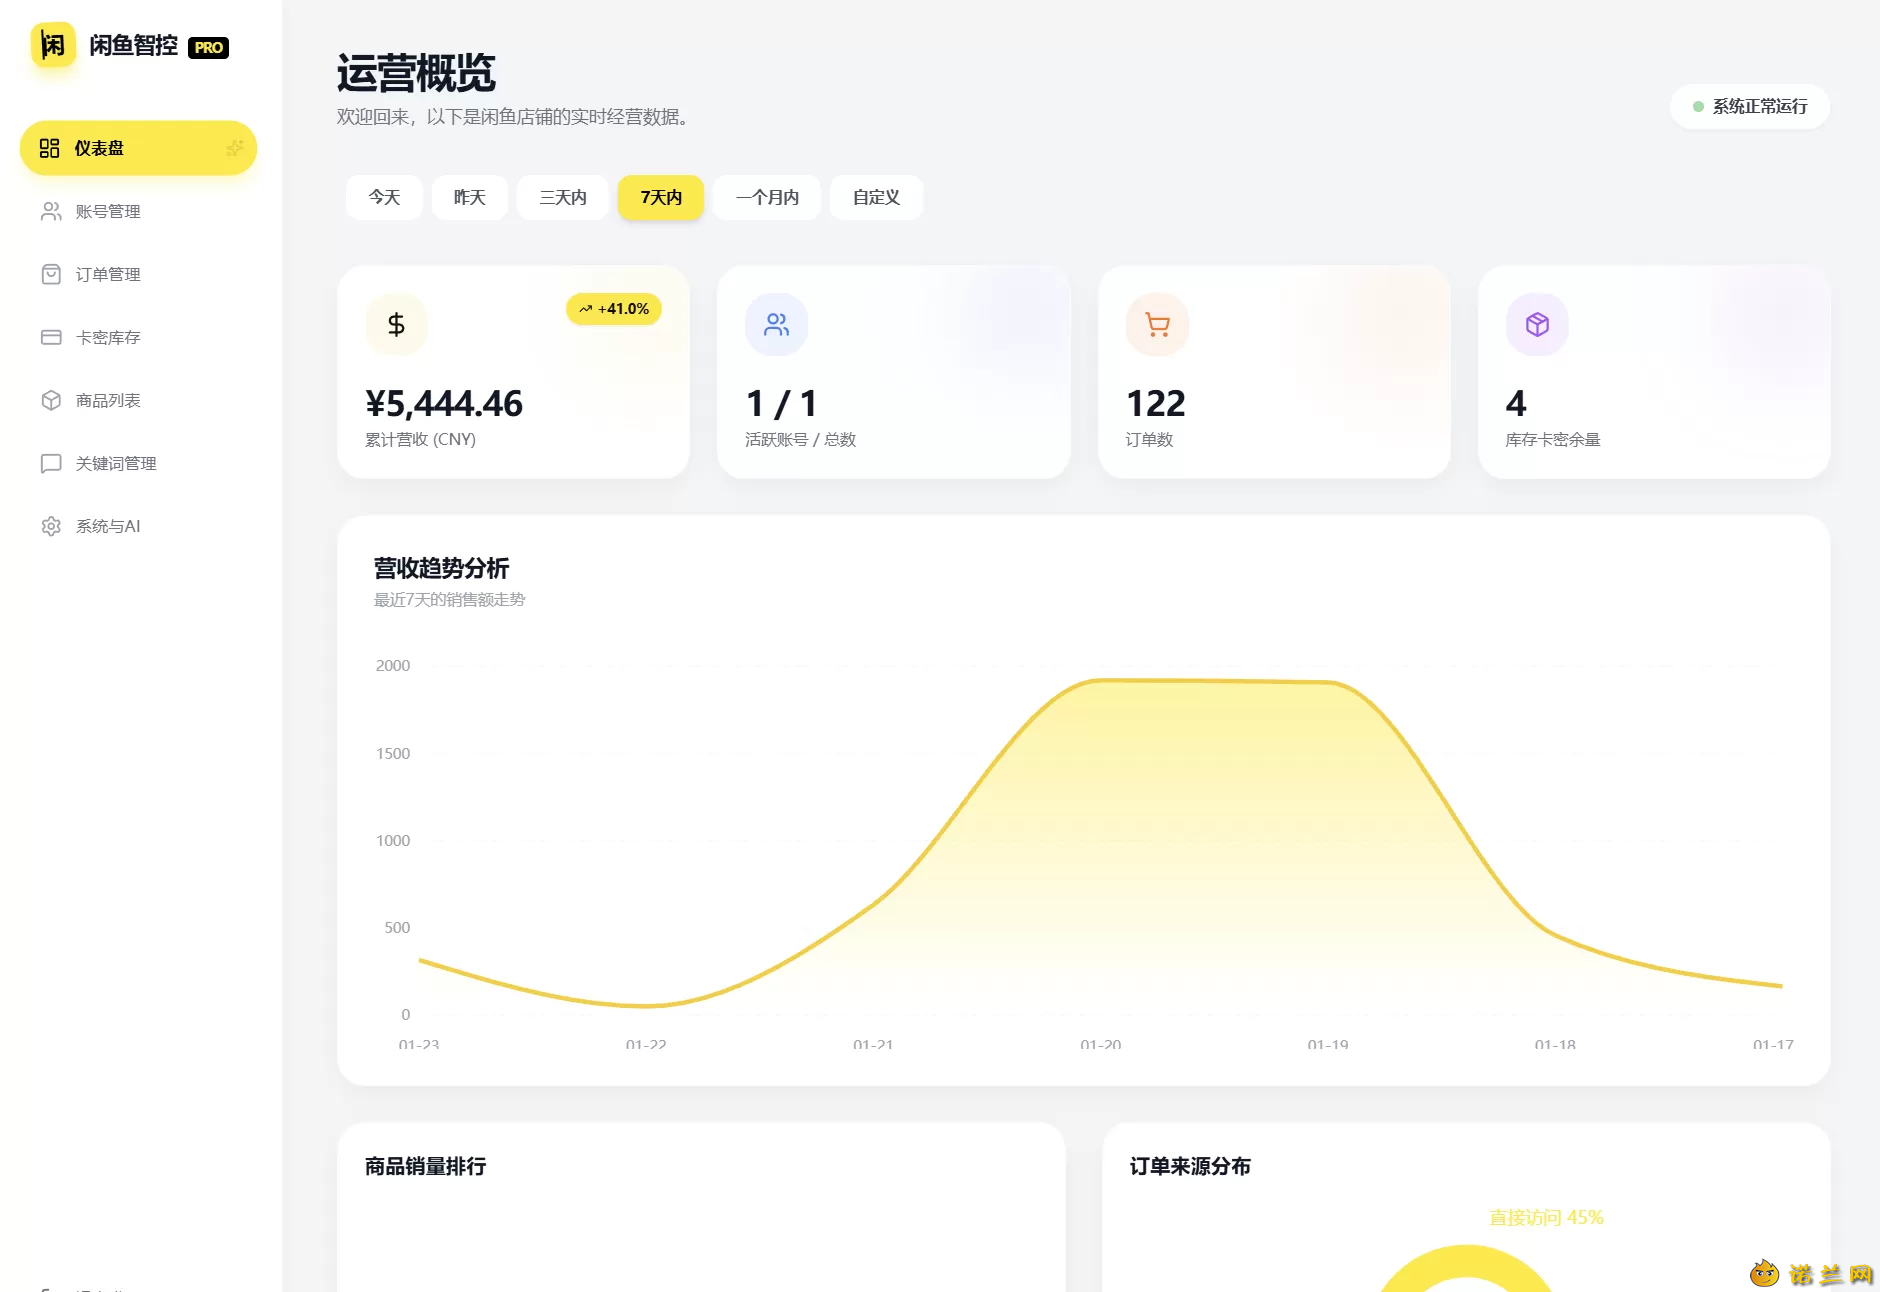Screen dimensions: 1880x1292
Task: Click the 仪表盘 sidebar menu item
Action: pos(138,148)
